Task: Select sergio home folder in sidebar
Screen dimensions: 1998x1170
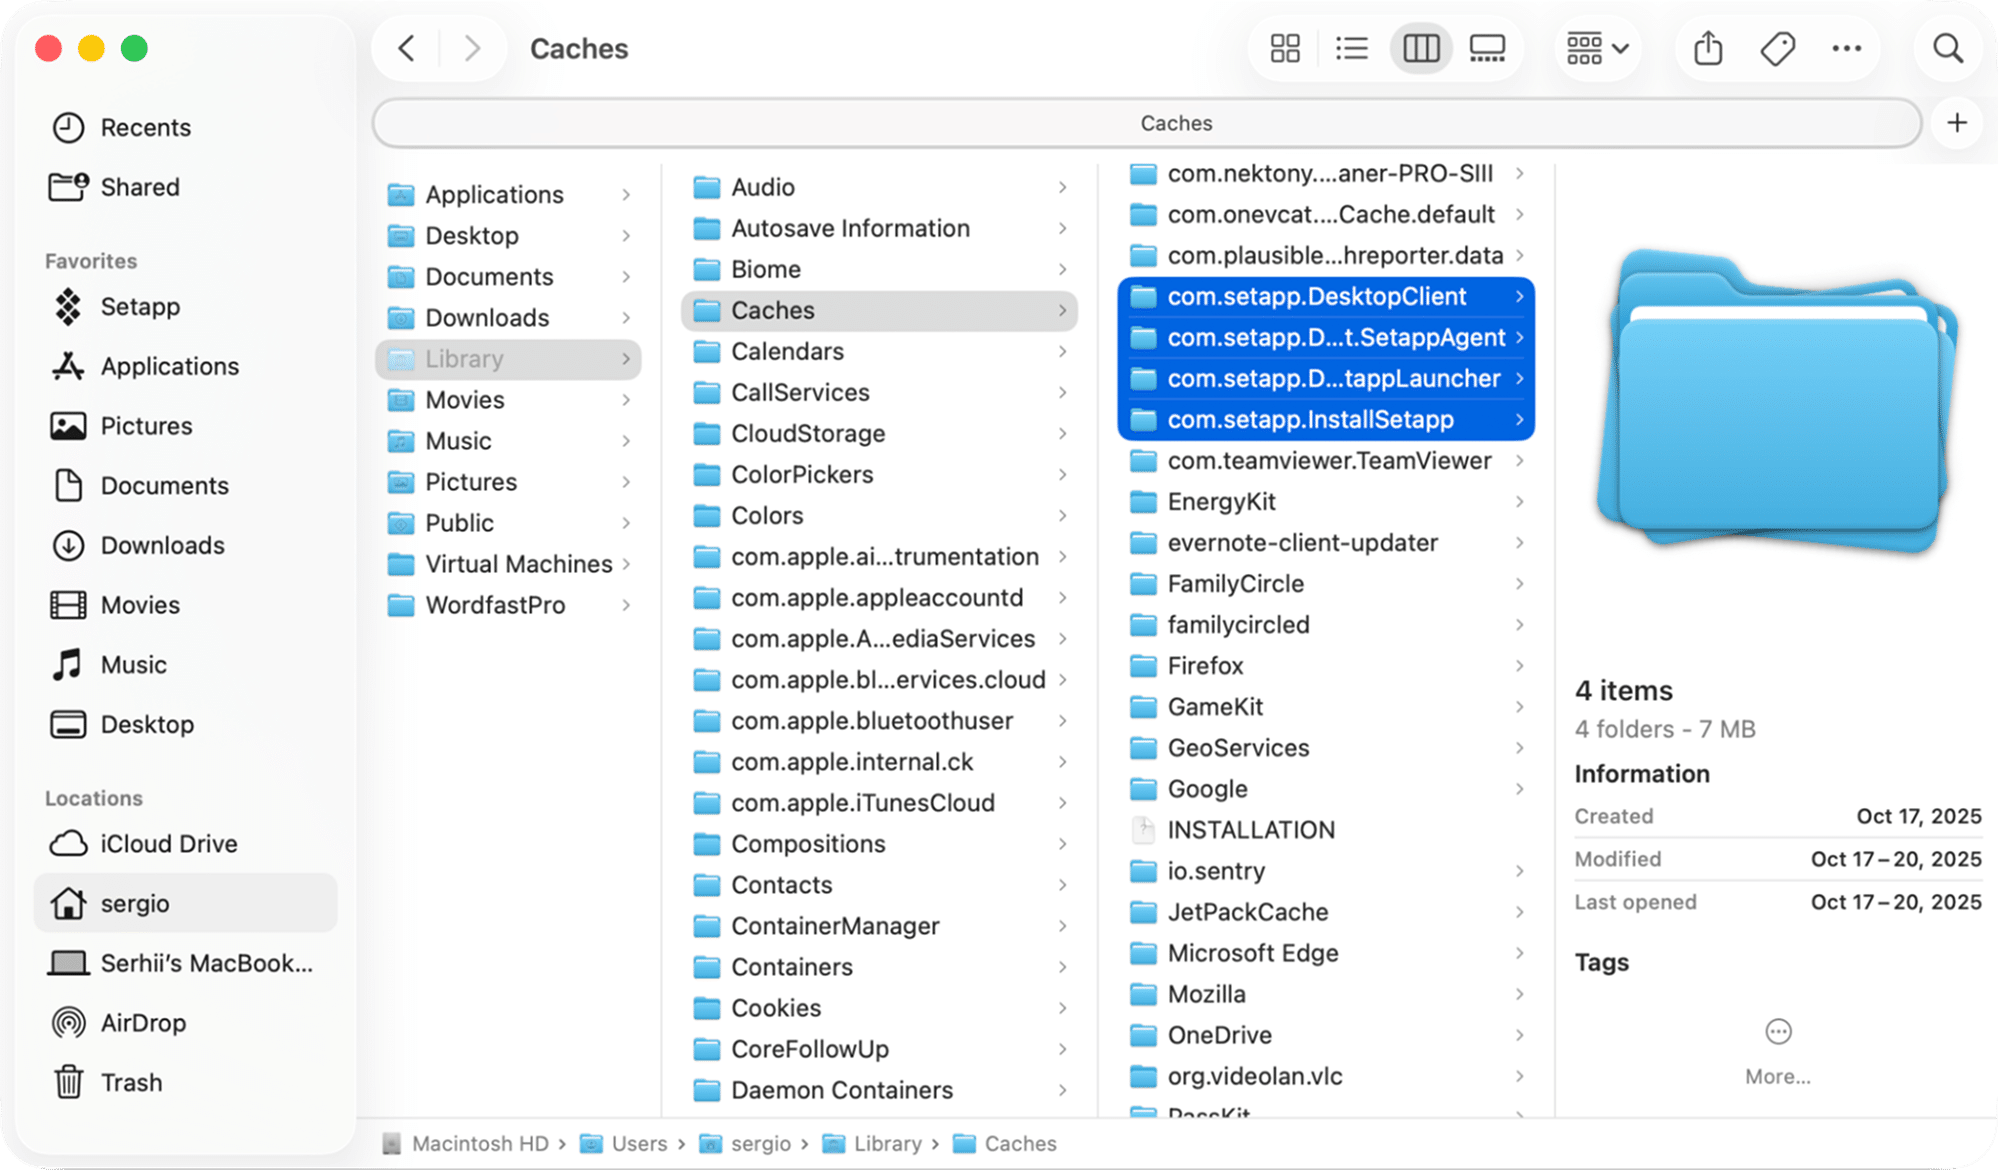Action: 185,903
